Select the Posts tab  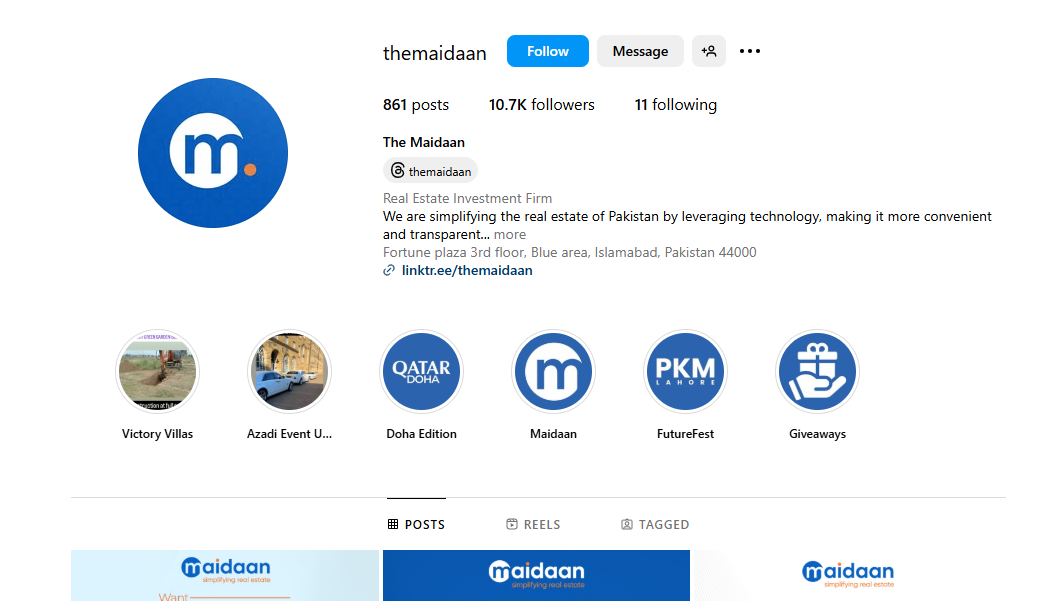[416, 524]
